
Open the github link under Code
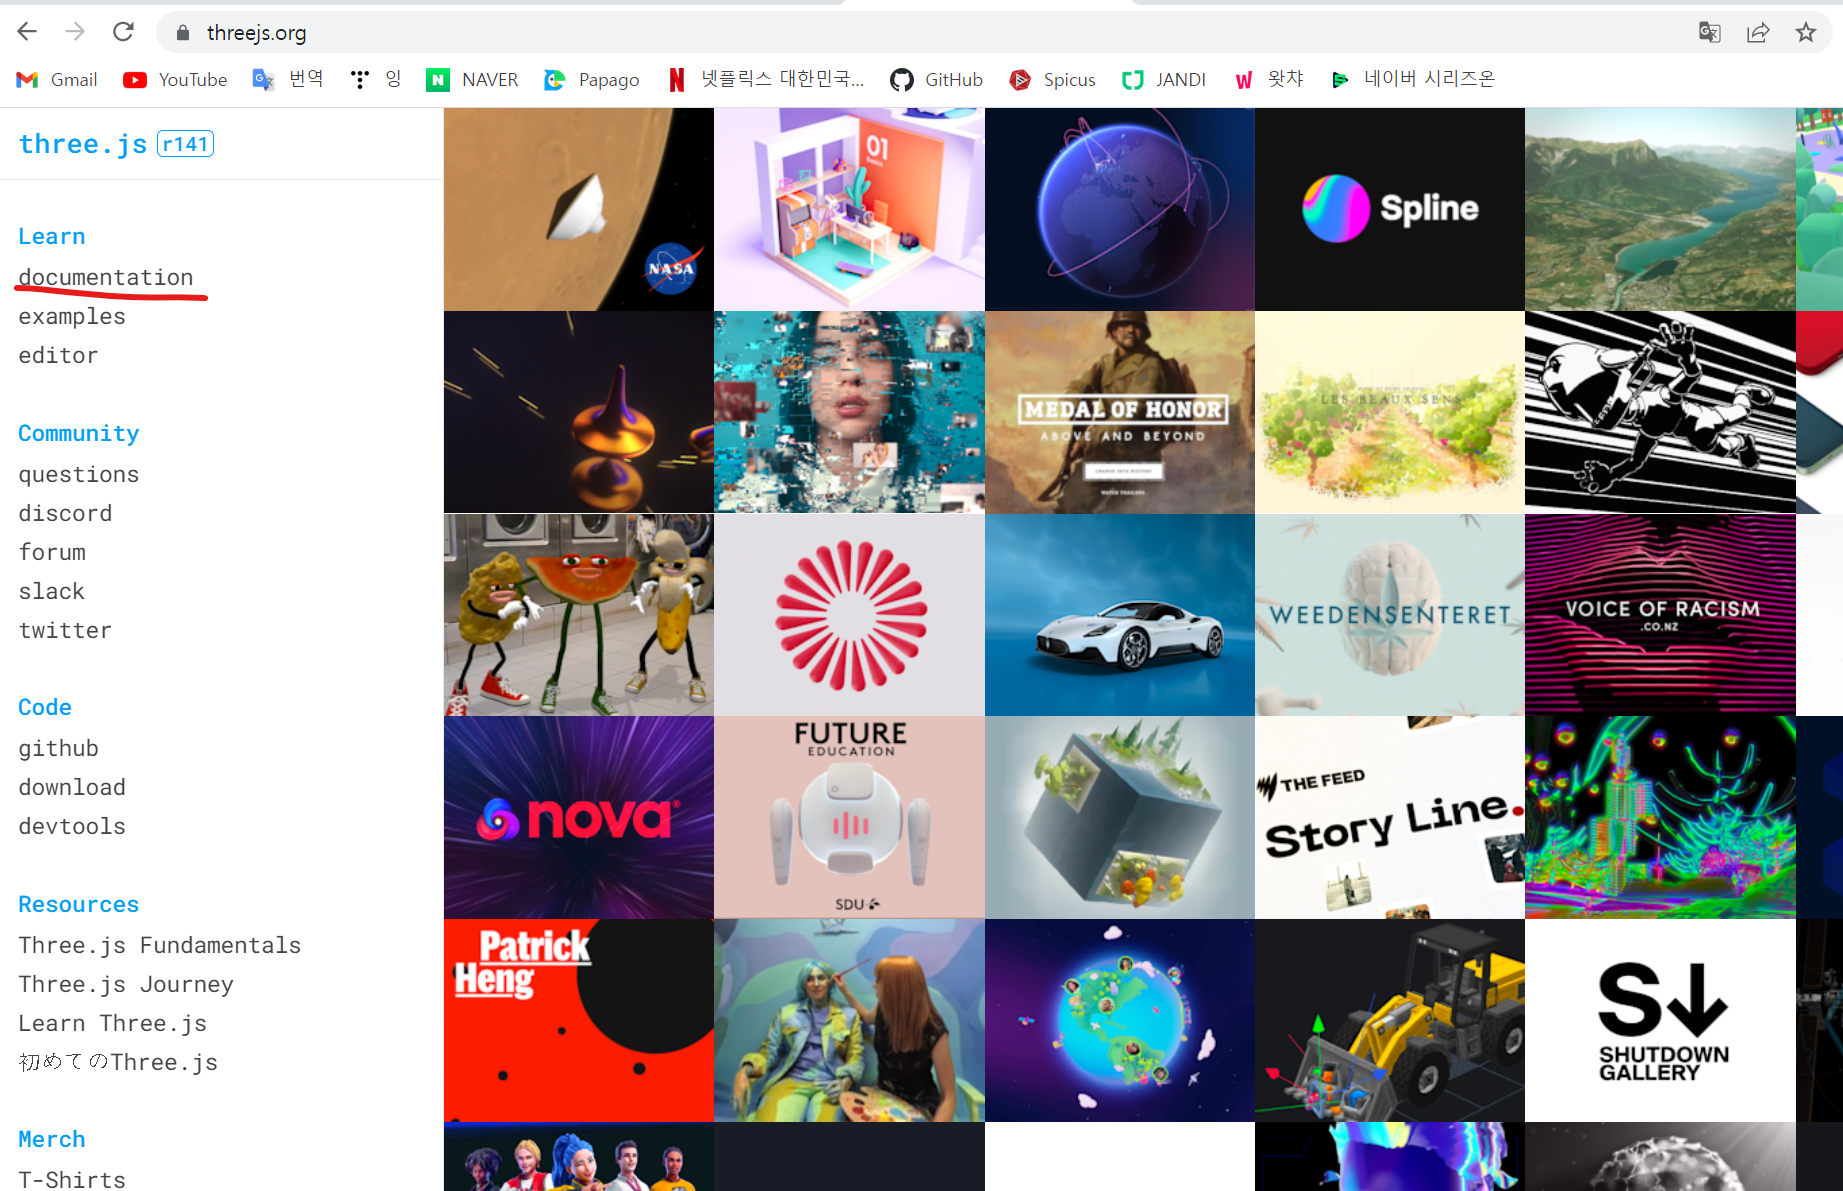coord(58,748)
